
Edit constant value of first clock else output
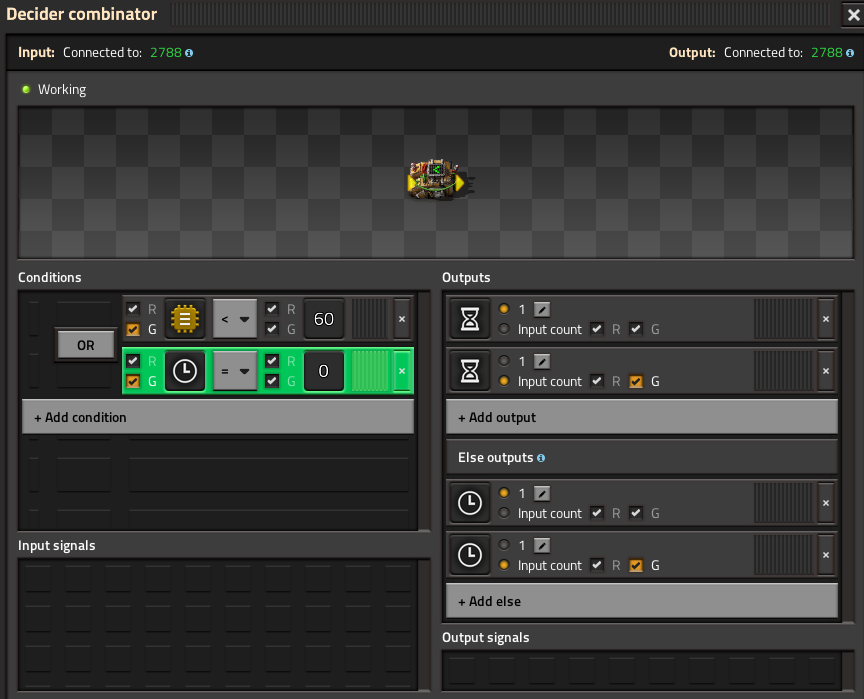[542, 494]
